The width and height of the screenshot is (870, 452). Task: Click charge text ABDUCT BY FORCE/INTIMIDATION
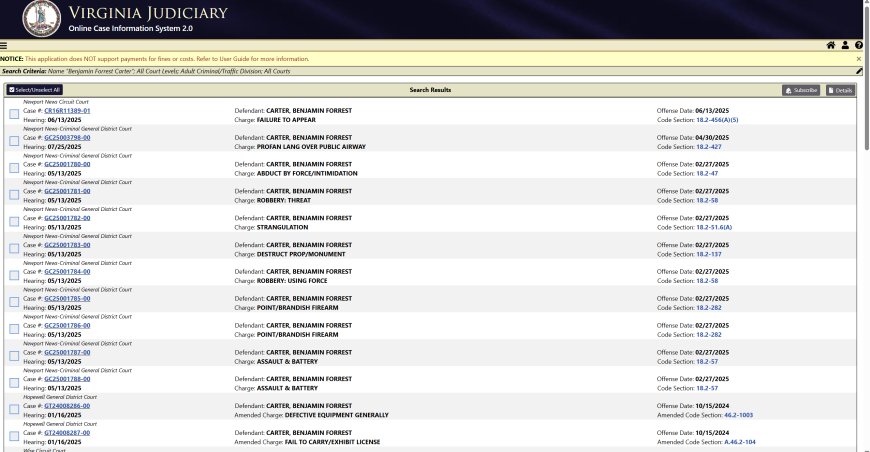click(x=307, y=174)
